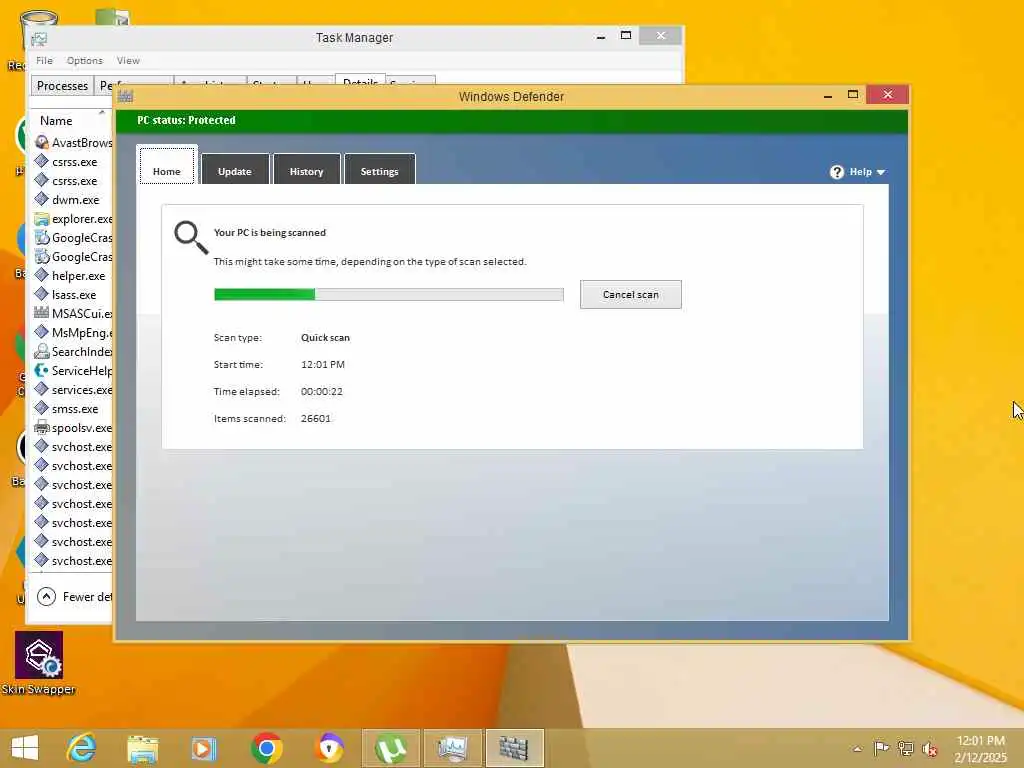Viewport: 1024px width, 768px height.
Task: Show hidden tray icons arrow
Action: 857,748
